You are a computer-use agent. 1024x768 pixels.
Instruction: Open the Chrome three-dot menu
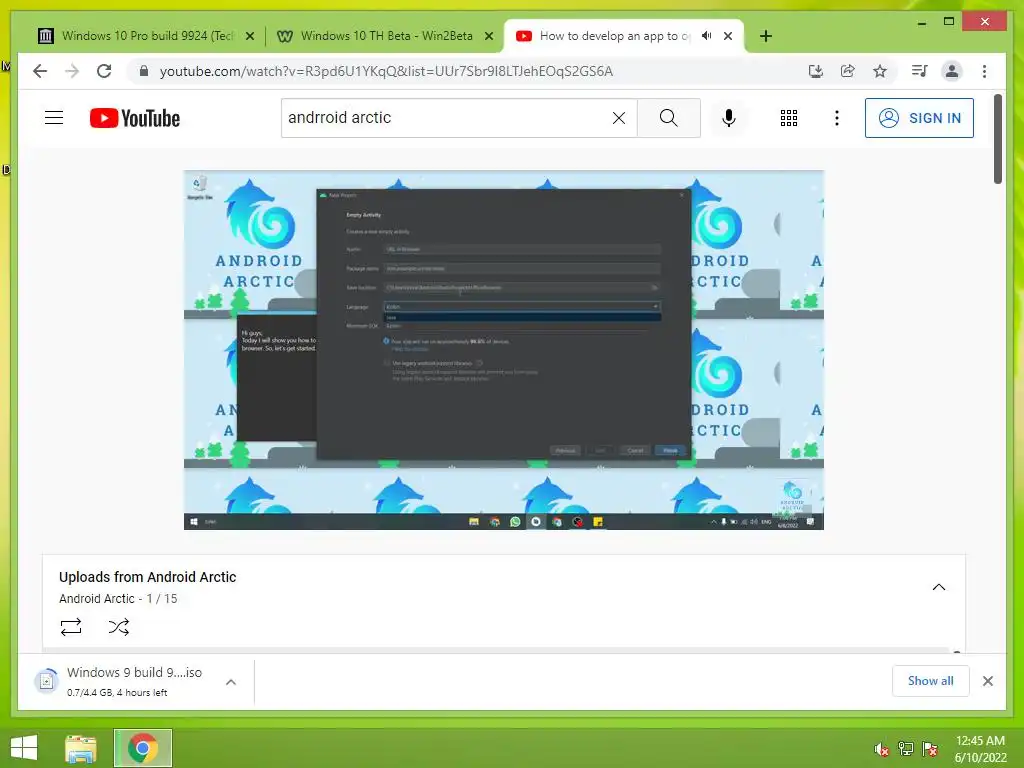(x=984, y=71)
